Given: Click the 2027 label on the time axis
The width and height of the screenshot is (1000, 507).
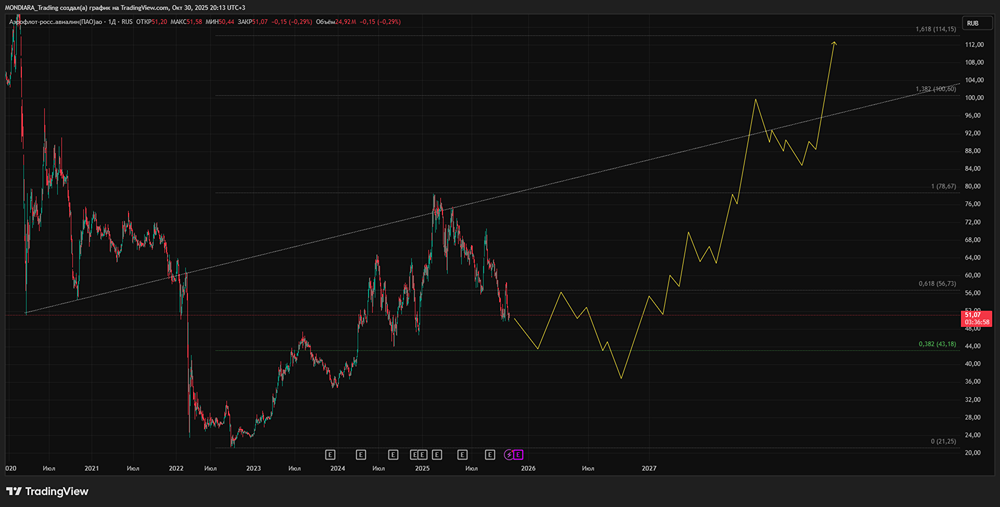Looking at the screenshot, I should point(649,468).
